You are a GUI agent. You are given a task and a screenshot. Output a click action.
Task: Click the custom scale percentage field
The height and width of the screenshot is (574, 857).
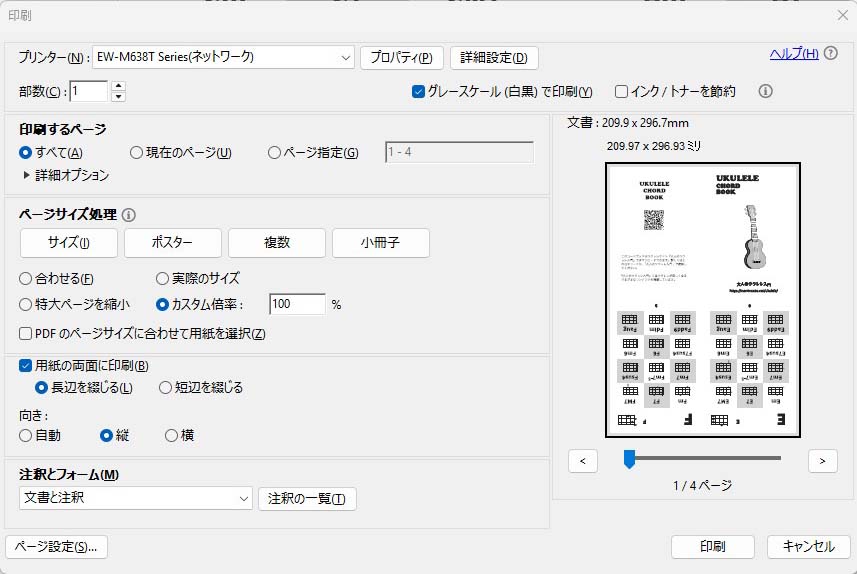click(297, 304)
